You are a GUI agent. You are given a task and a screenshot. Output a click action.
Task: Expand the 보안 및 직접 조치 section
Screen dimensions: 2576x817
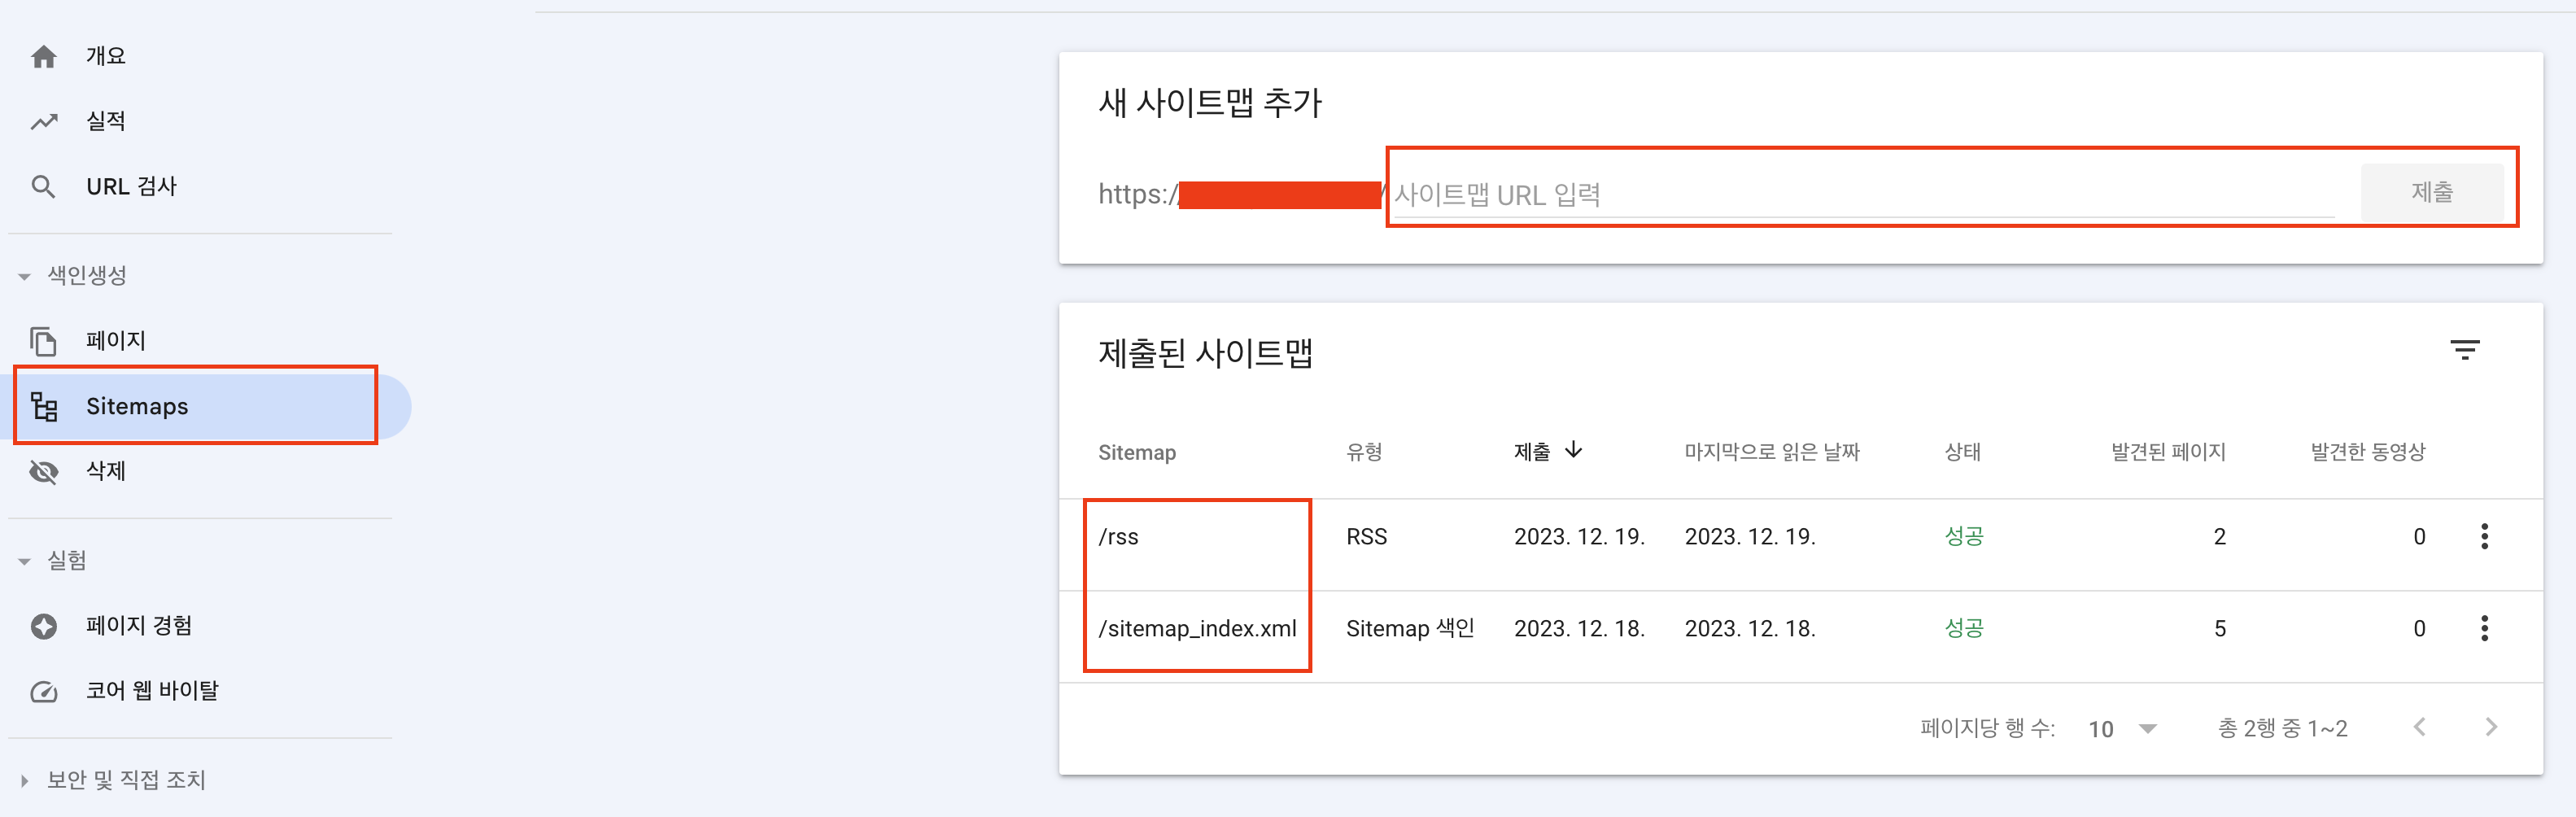click(x=25, y=780)
